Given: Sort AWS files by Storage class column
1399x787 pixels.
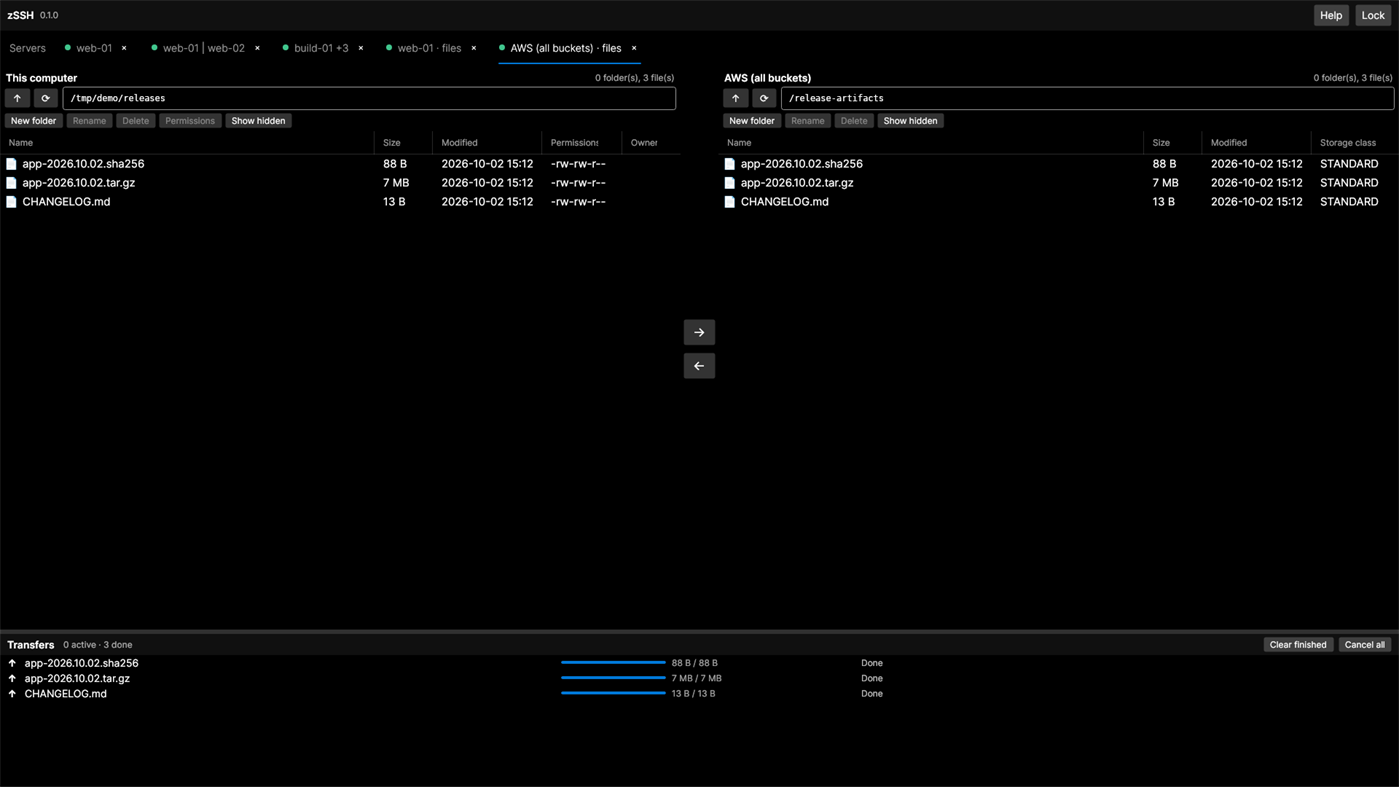Looking at the screenshot, I should coord(1347,143).
